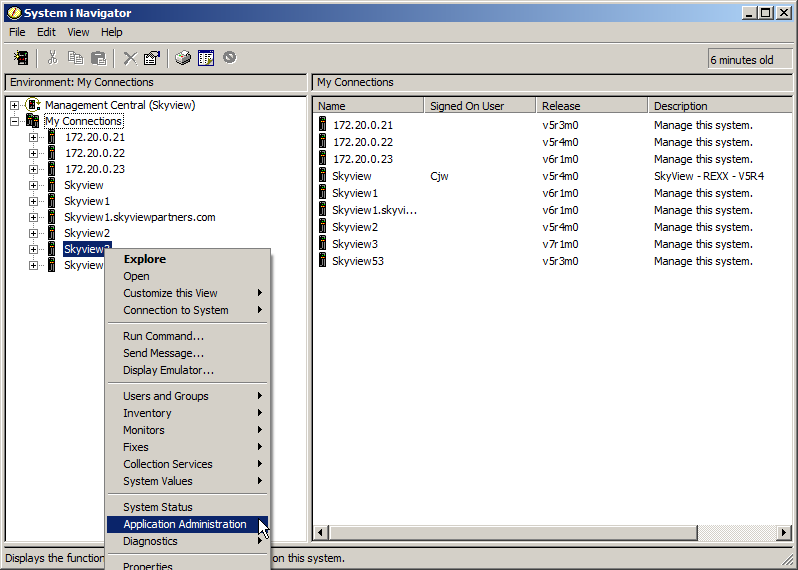Choose System Status in context menu

coord(187,507)
